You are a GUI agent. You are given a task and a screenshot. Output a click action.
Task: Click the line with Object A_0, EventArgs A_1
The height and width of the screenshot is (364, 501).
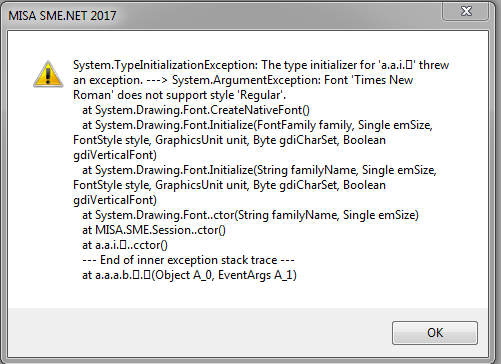(189, 275)
